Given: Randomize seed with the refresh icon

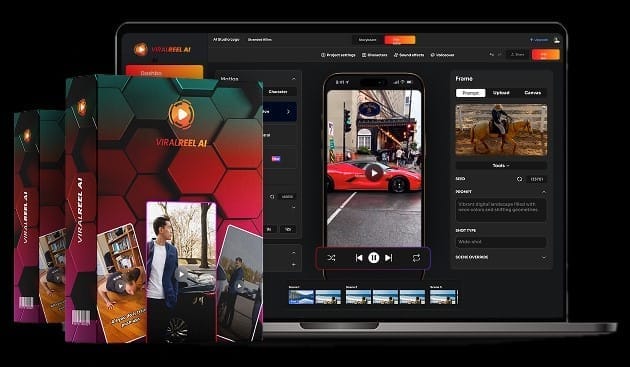Looking at the screenshot, I should [x=520, y=179].
